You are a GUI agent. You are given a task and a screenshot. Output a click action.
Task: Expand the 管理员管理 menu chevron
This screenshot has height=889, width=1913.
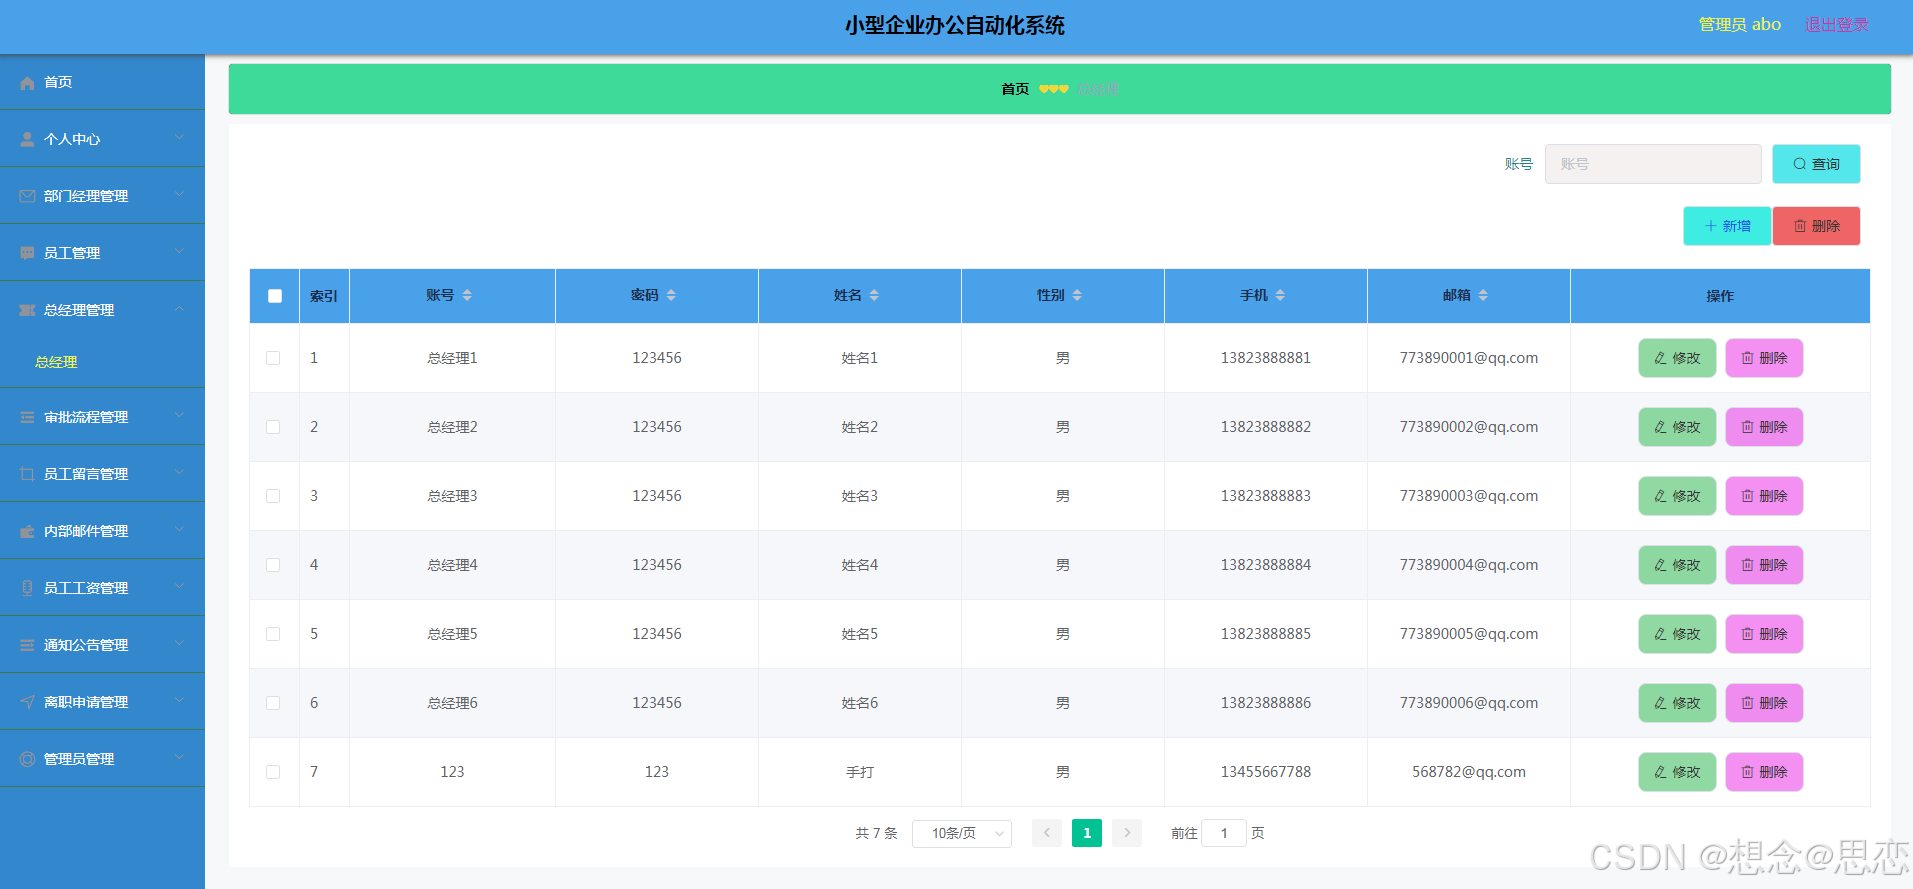pyautogui.click(x=179, y=758)
